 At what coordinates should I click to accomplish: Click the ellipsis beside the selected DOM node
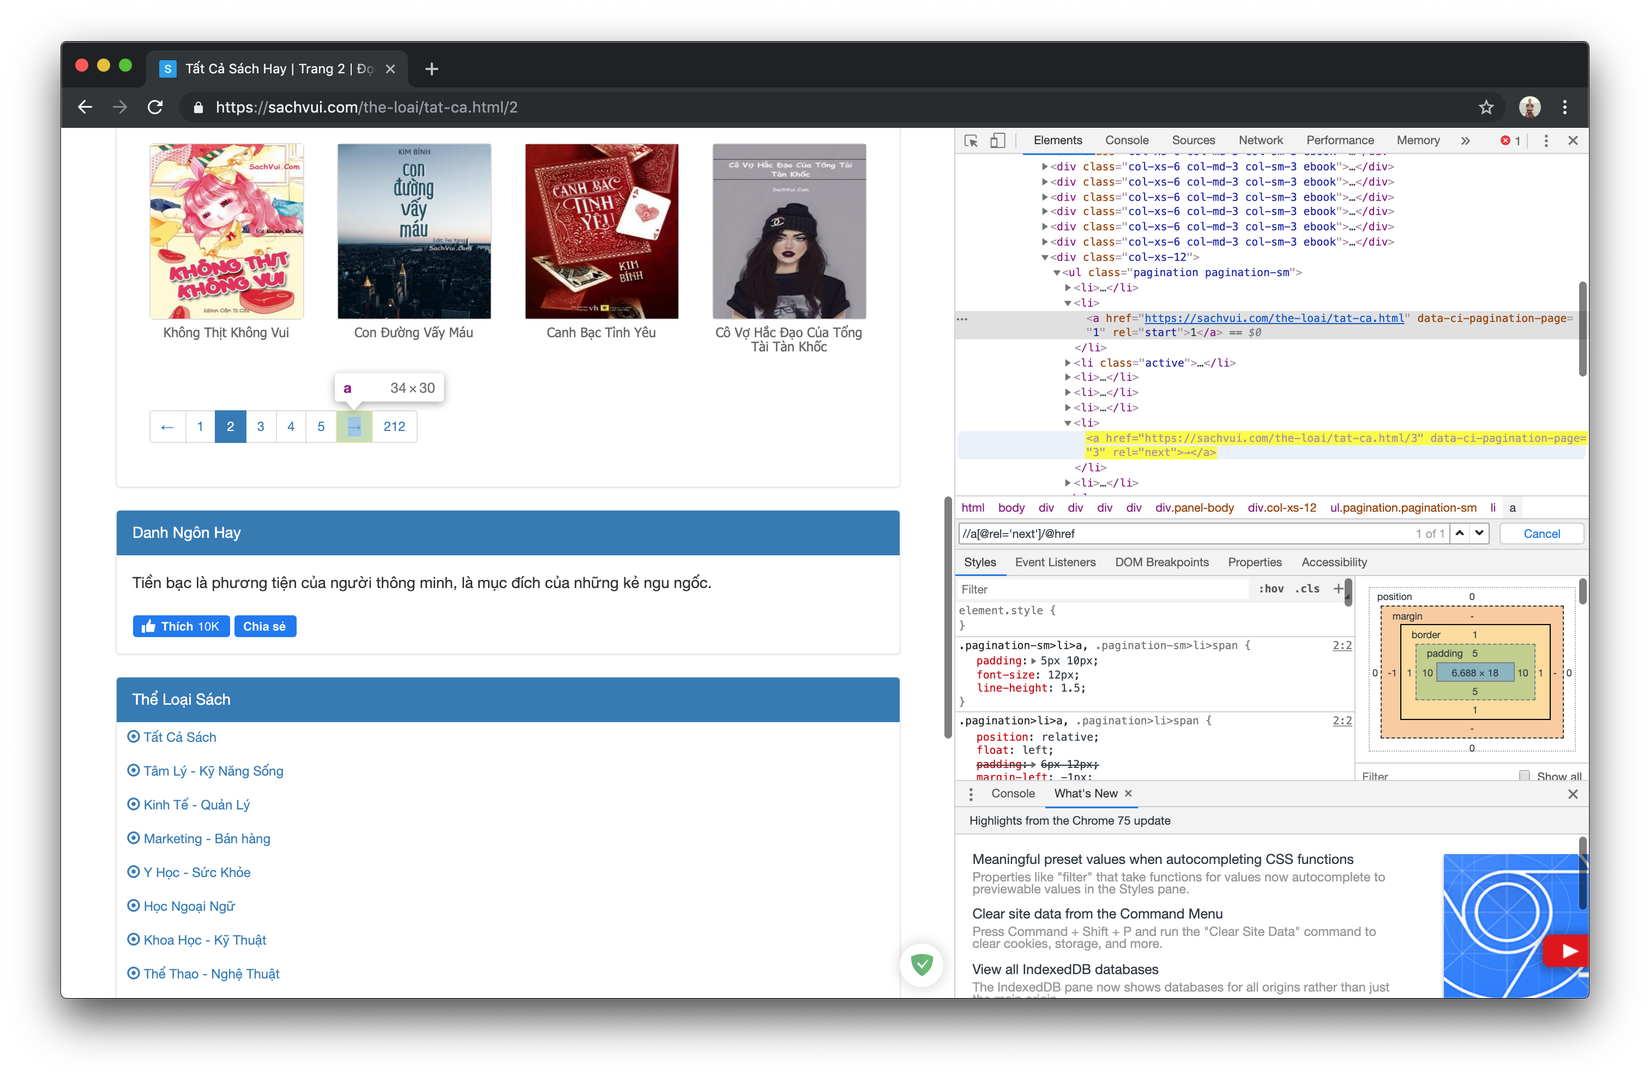click(962, 319)
